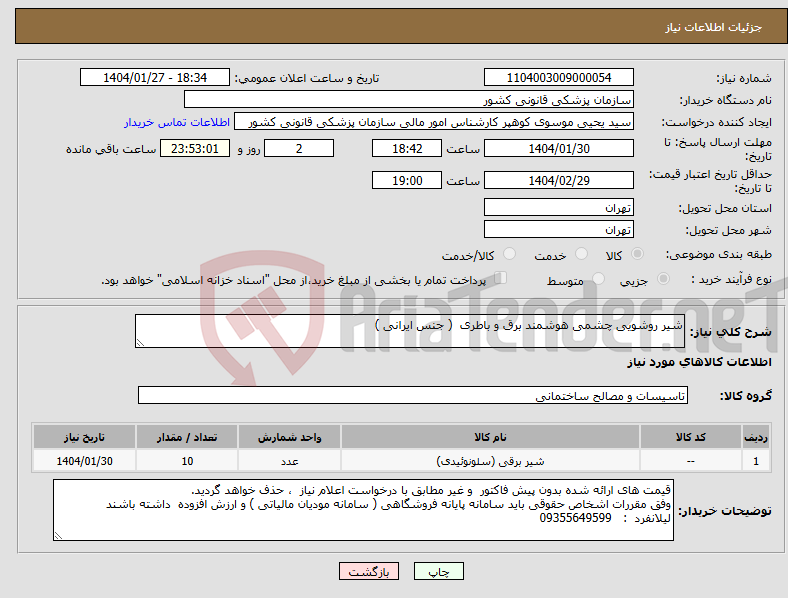
Task: Click the goods group field تاسیسات و مصالح ساختمانی
Action: pos(413,395)
